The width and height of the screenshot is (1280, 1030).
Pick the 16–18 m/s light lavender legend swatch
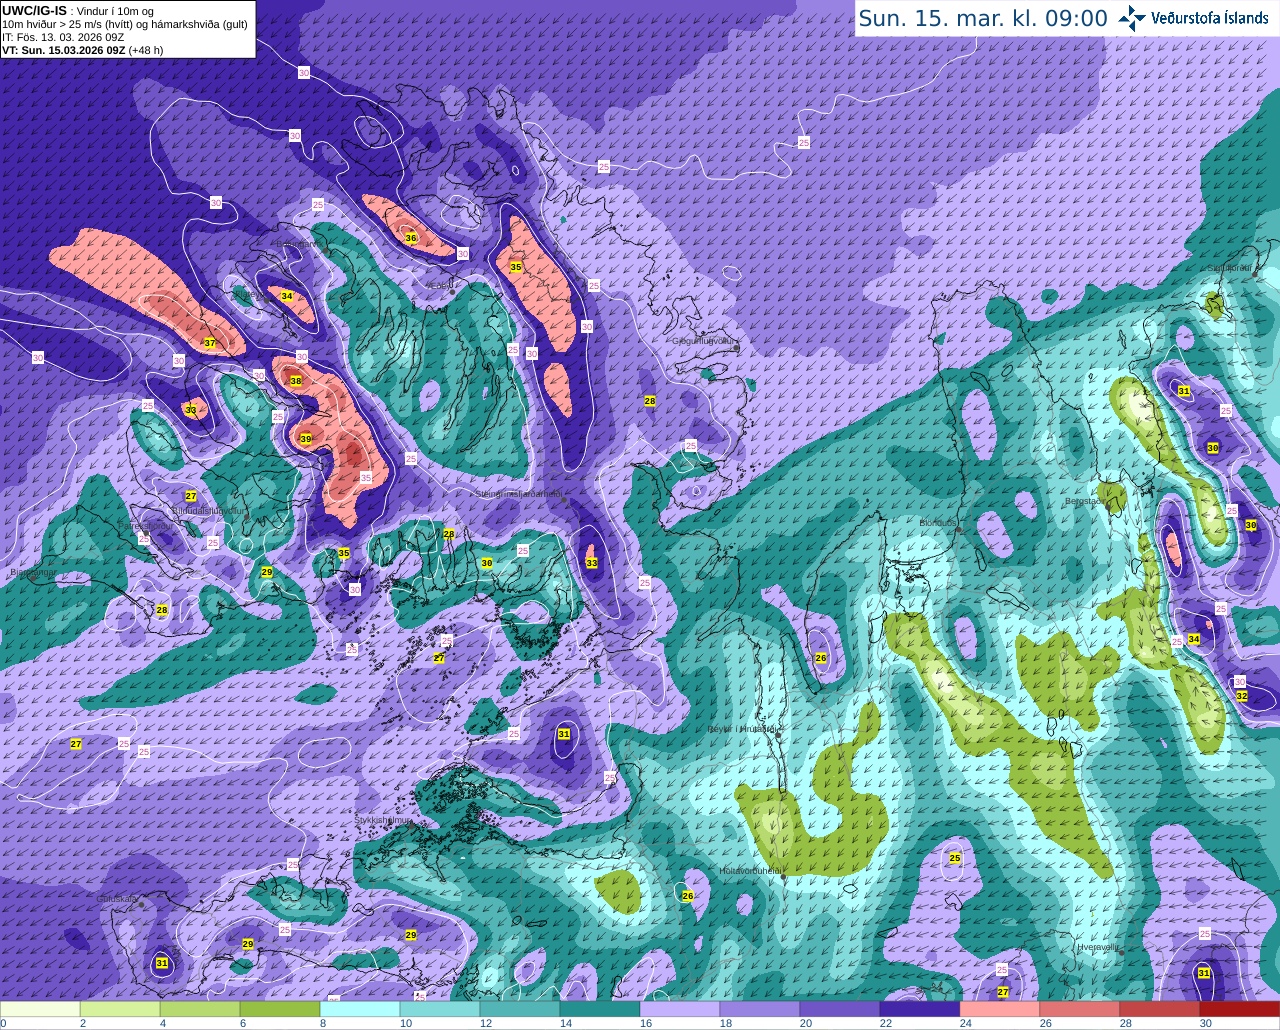click(x=680, y=1009)
